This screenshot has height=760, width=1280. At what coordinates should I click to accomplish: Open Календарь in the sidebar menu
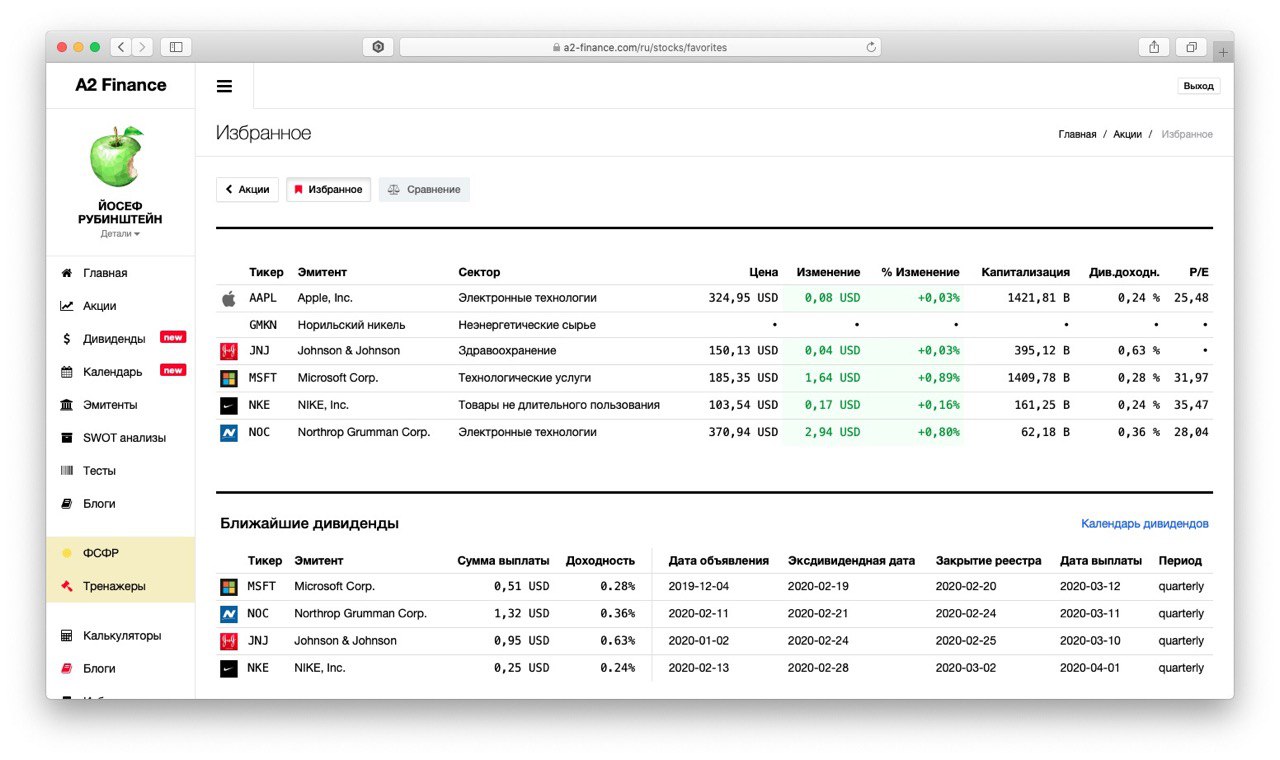pyautogui.click(x=113, y=372)
